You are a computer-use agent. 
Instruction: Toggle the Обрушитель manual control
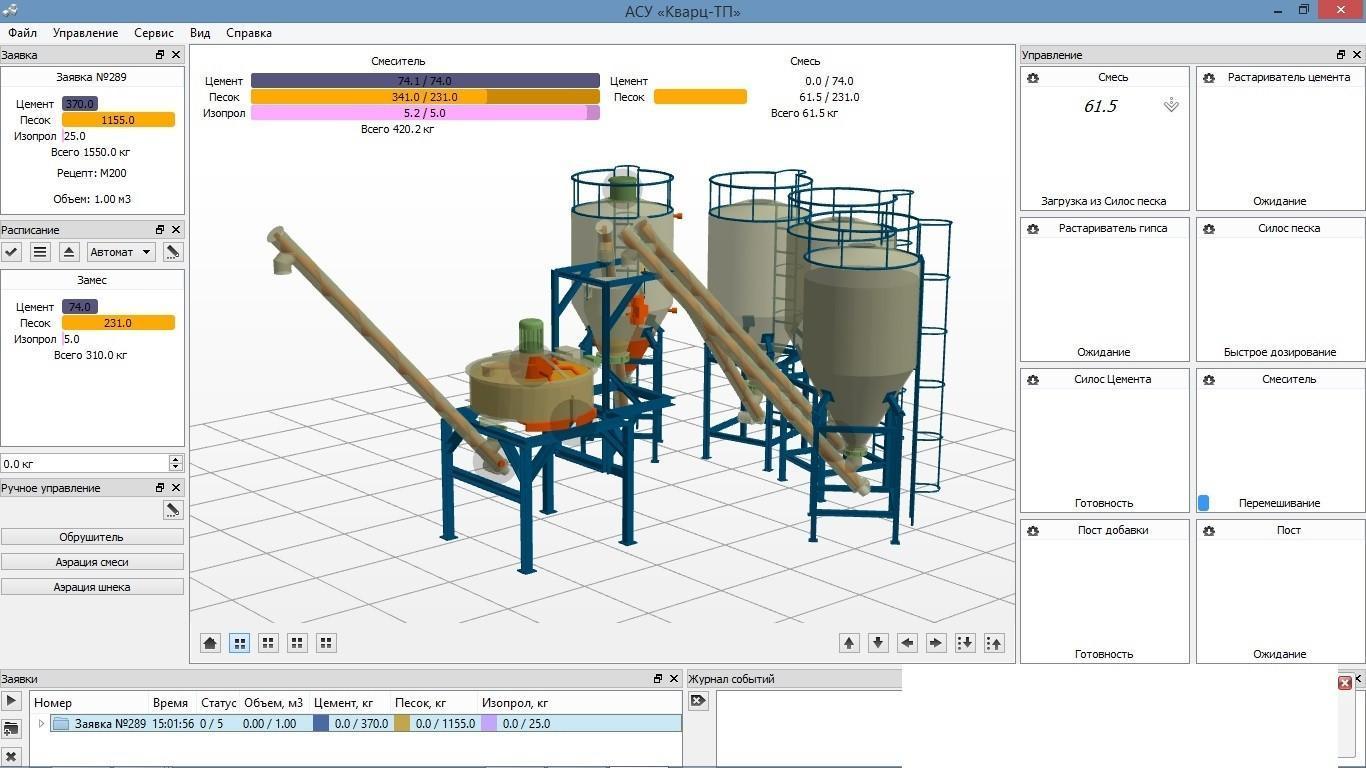click(x=92, y=537)
